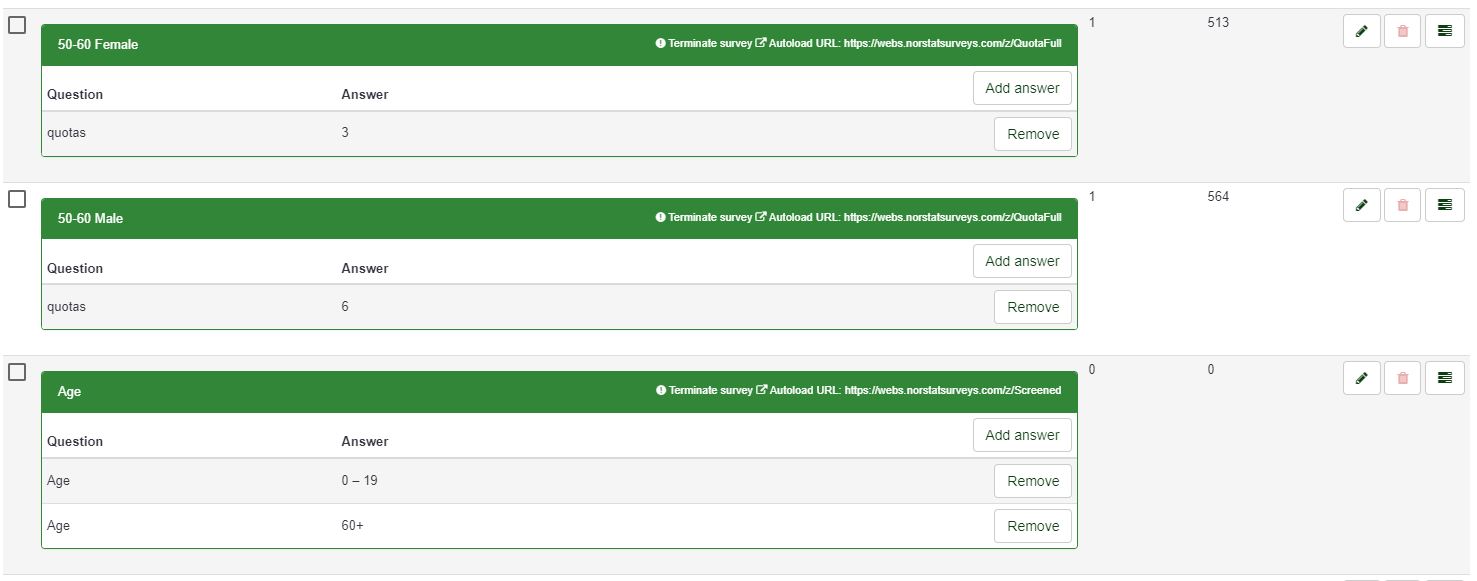Delete the Age quota using trash icon
Image resolution: width=1477 pixels, height=581 pixels.
pyautogui.click(x=1402, y=378)
